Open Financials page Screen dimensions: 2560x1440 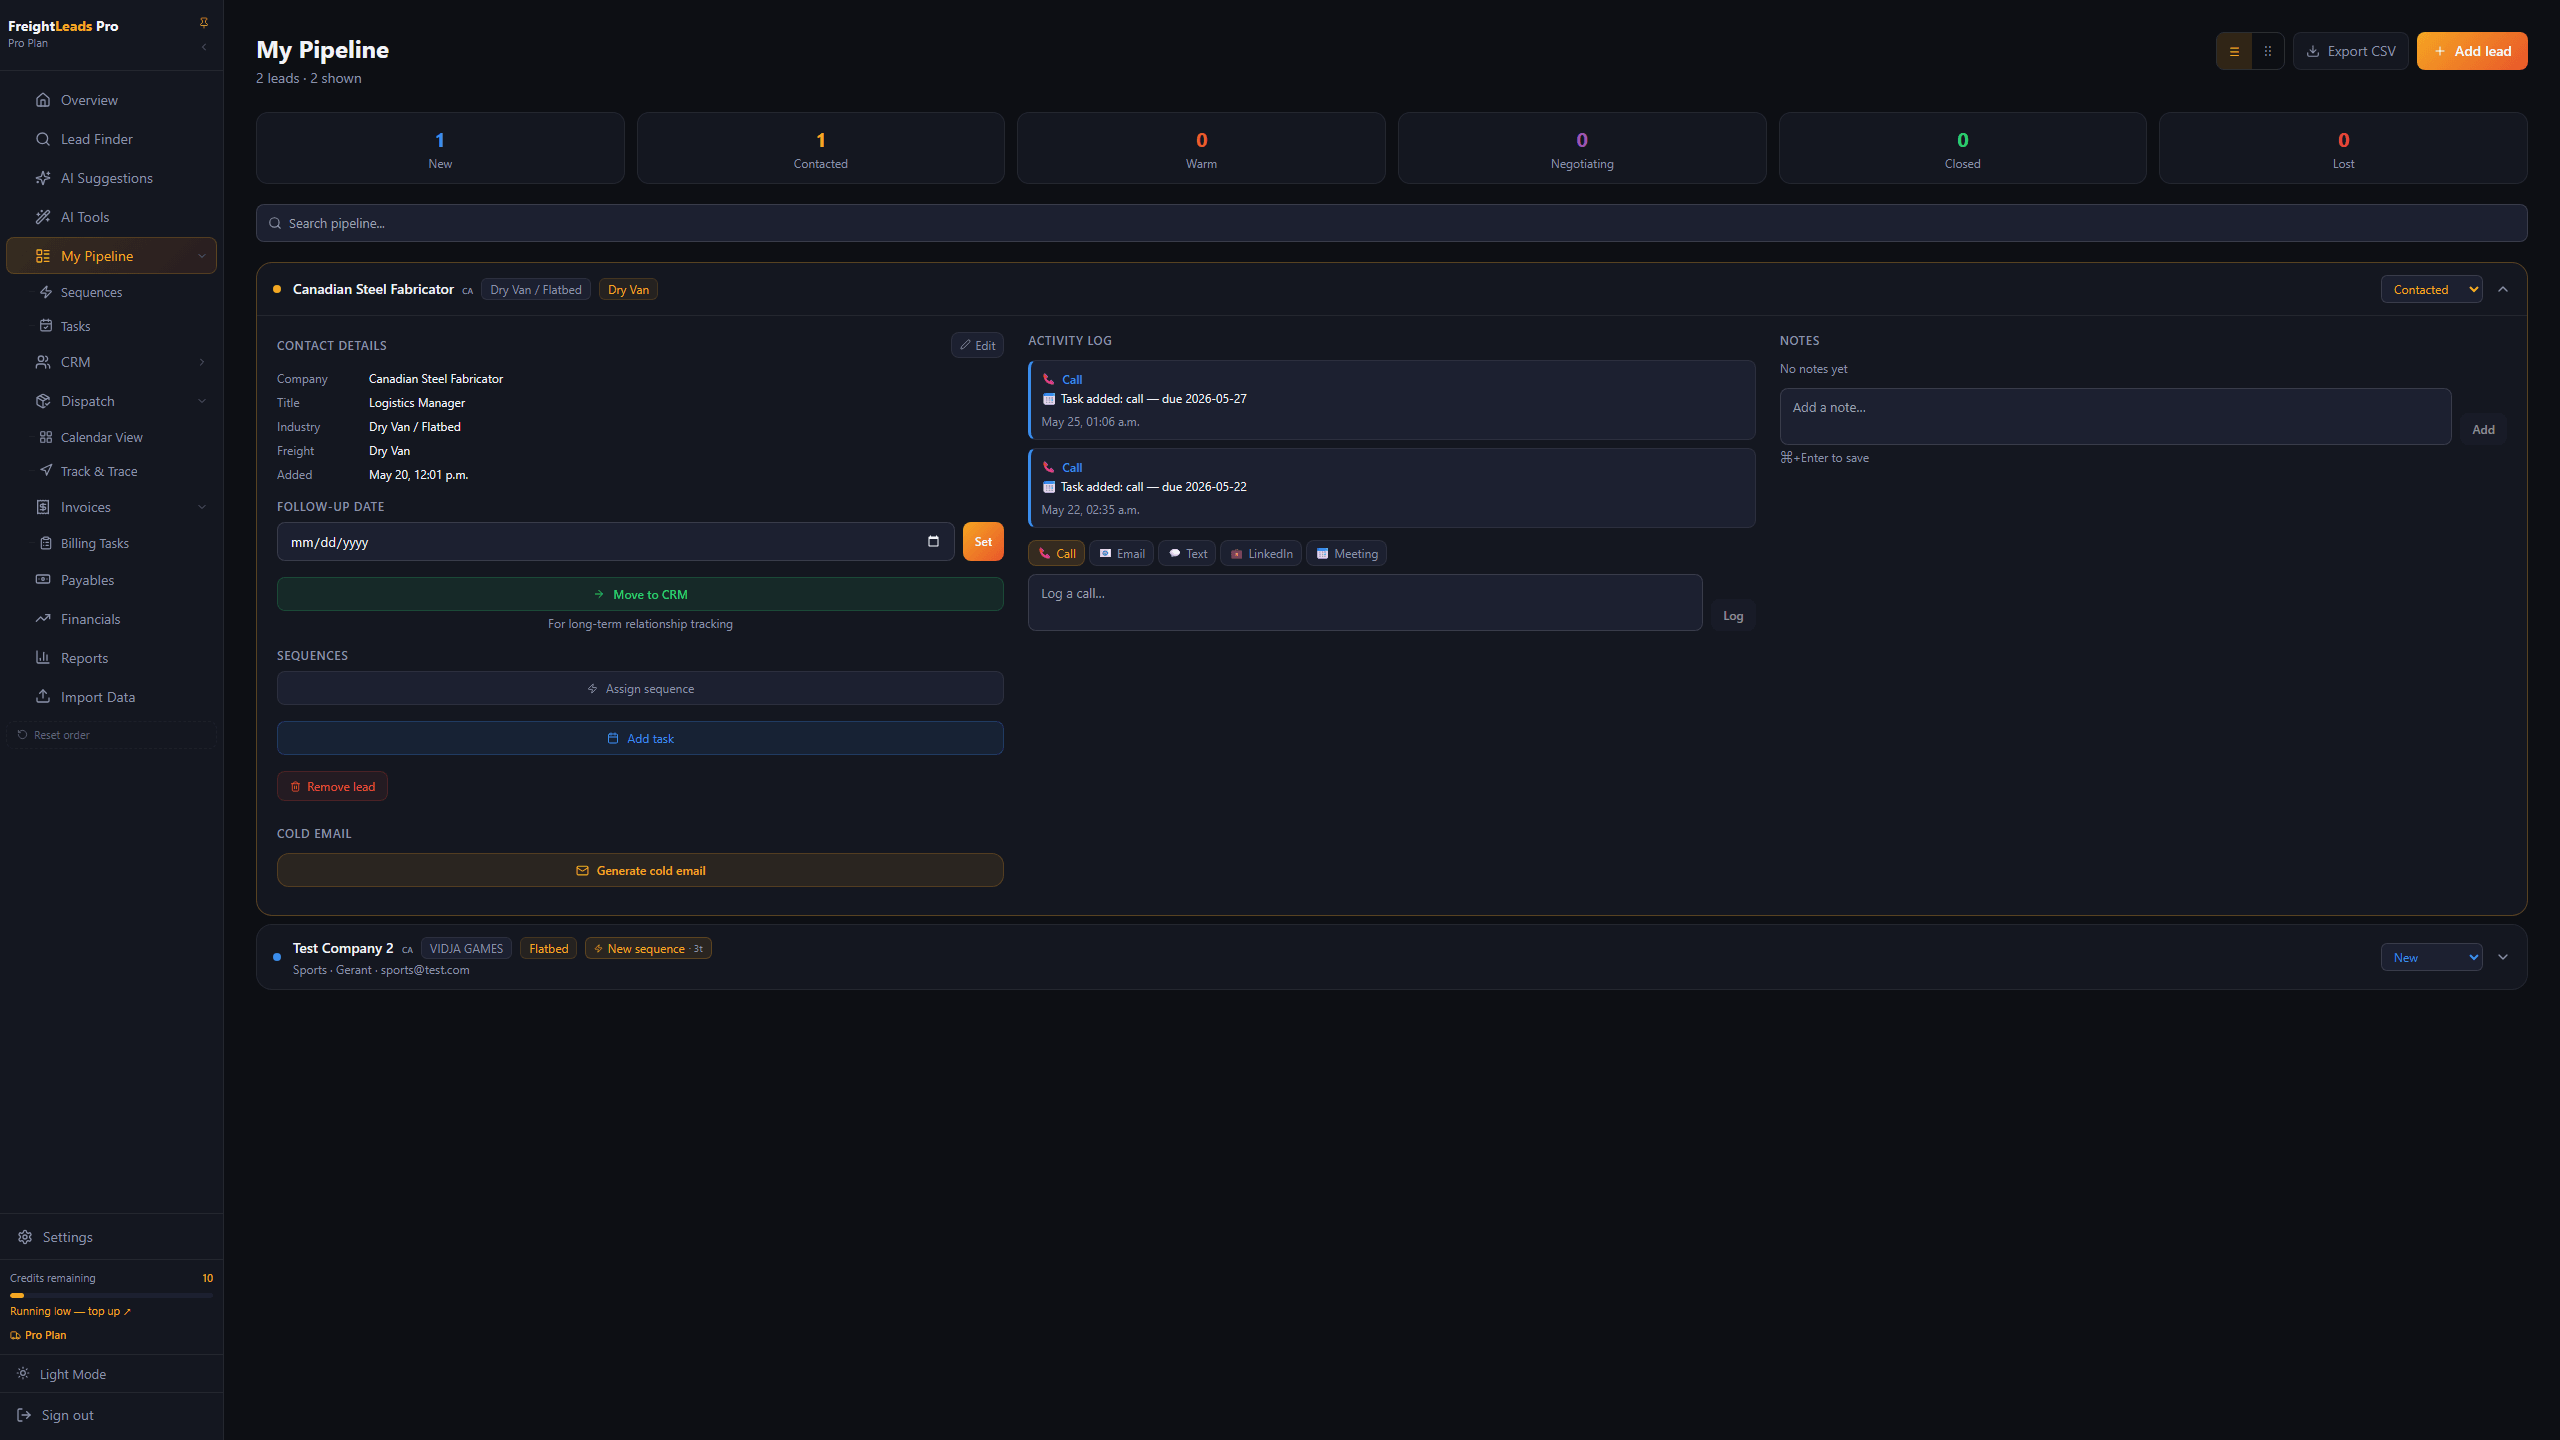[111, 619]
